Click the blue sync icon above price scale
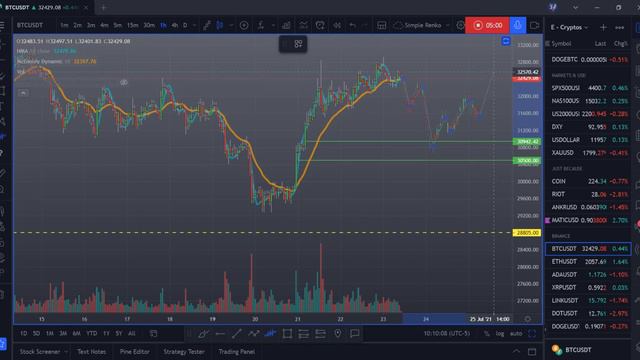The image size is (640, 360). click(506, 41)
